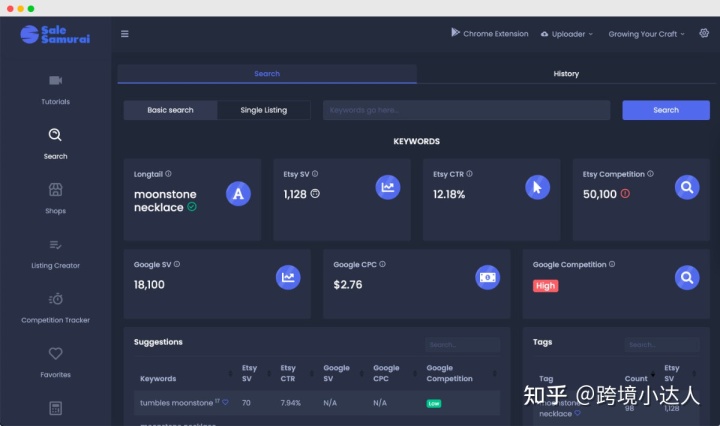Open Tutorials in the sidebar
This screenshot has width=720, height=426.
pyautogui.click(x=56, y=90)
